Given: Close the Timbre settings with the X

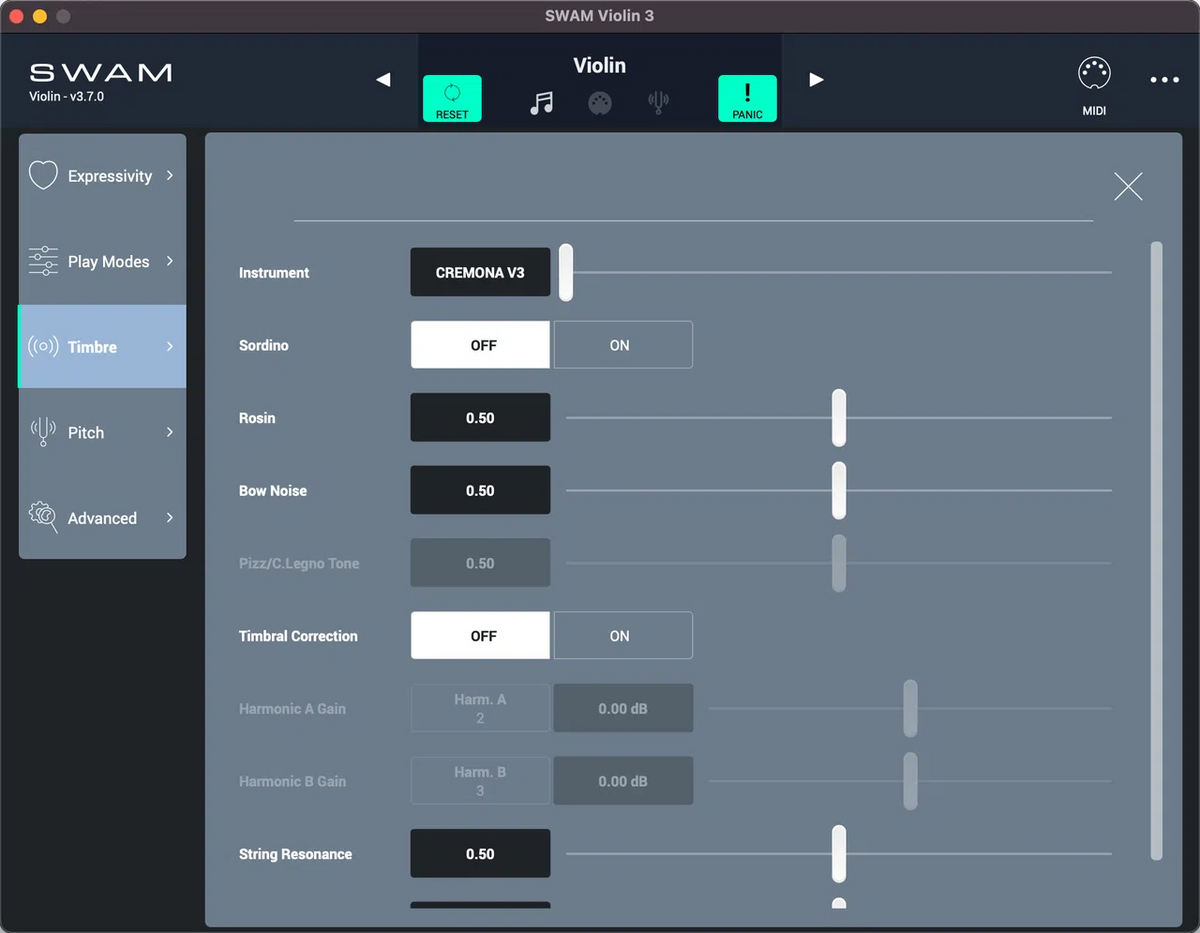Looking at the screenshot, I should [1128, 186].
